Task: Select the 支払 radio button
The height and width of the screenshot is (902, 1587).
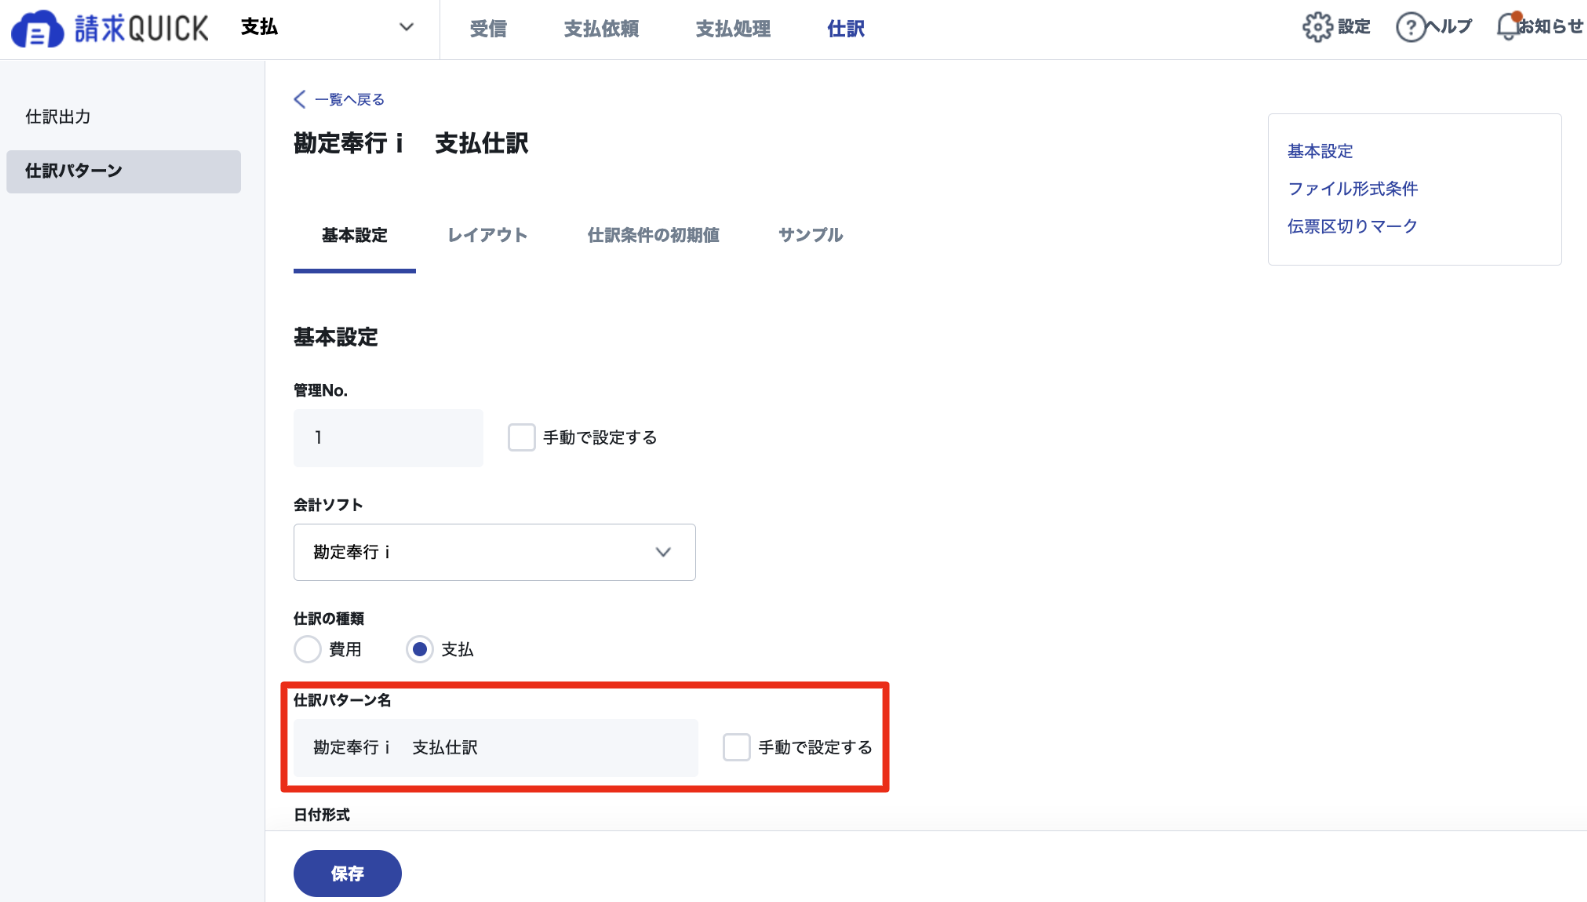Action: click(x=420, y=649)
